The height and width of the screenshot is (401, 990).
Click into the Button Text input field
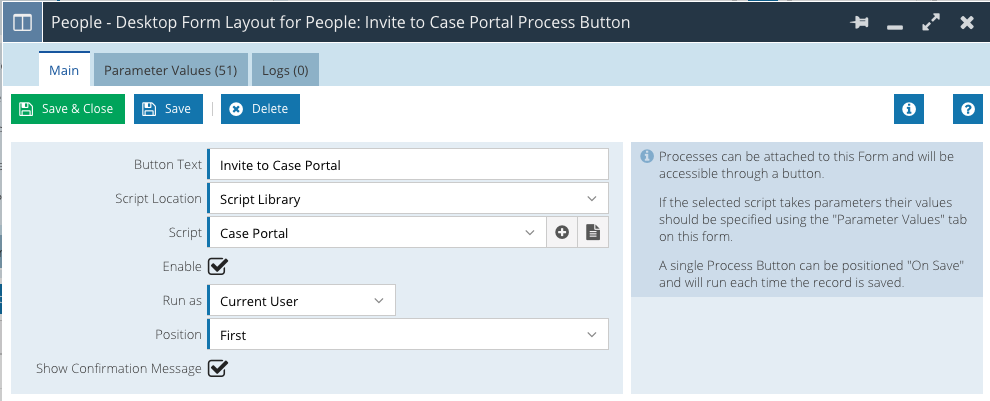(x=408, y=165)
